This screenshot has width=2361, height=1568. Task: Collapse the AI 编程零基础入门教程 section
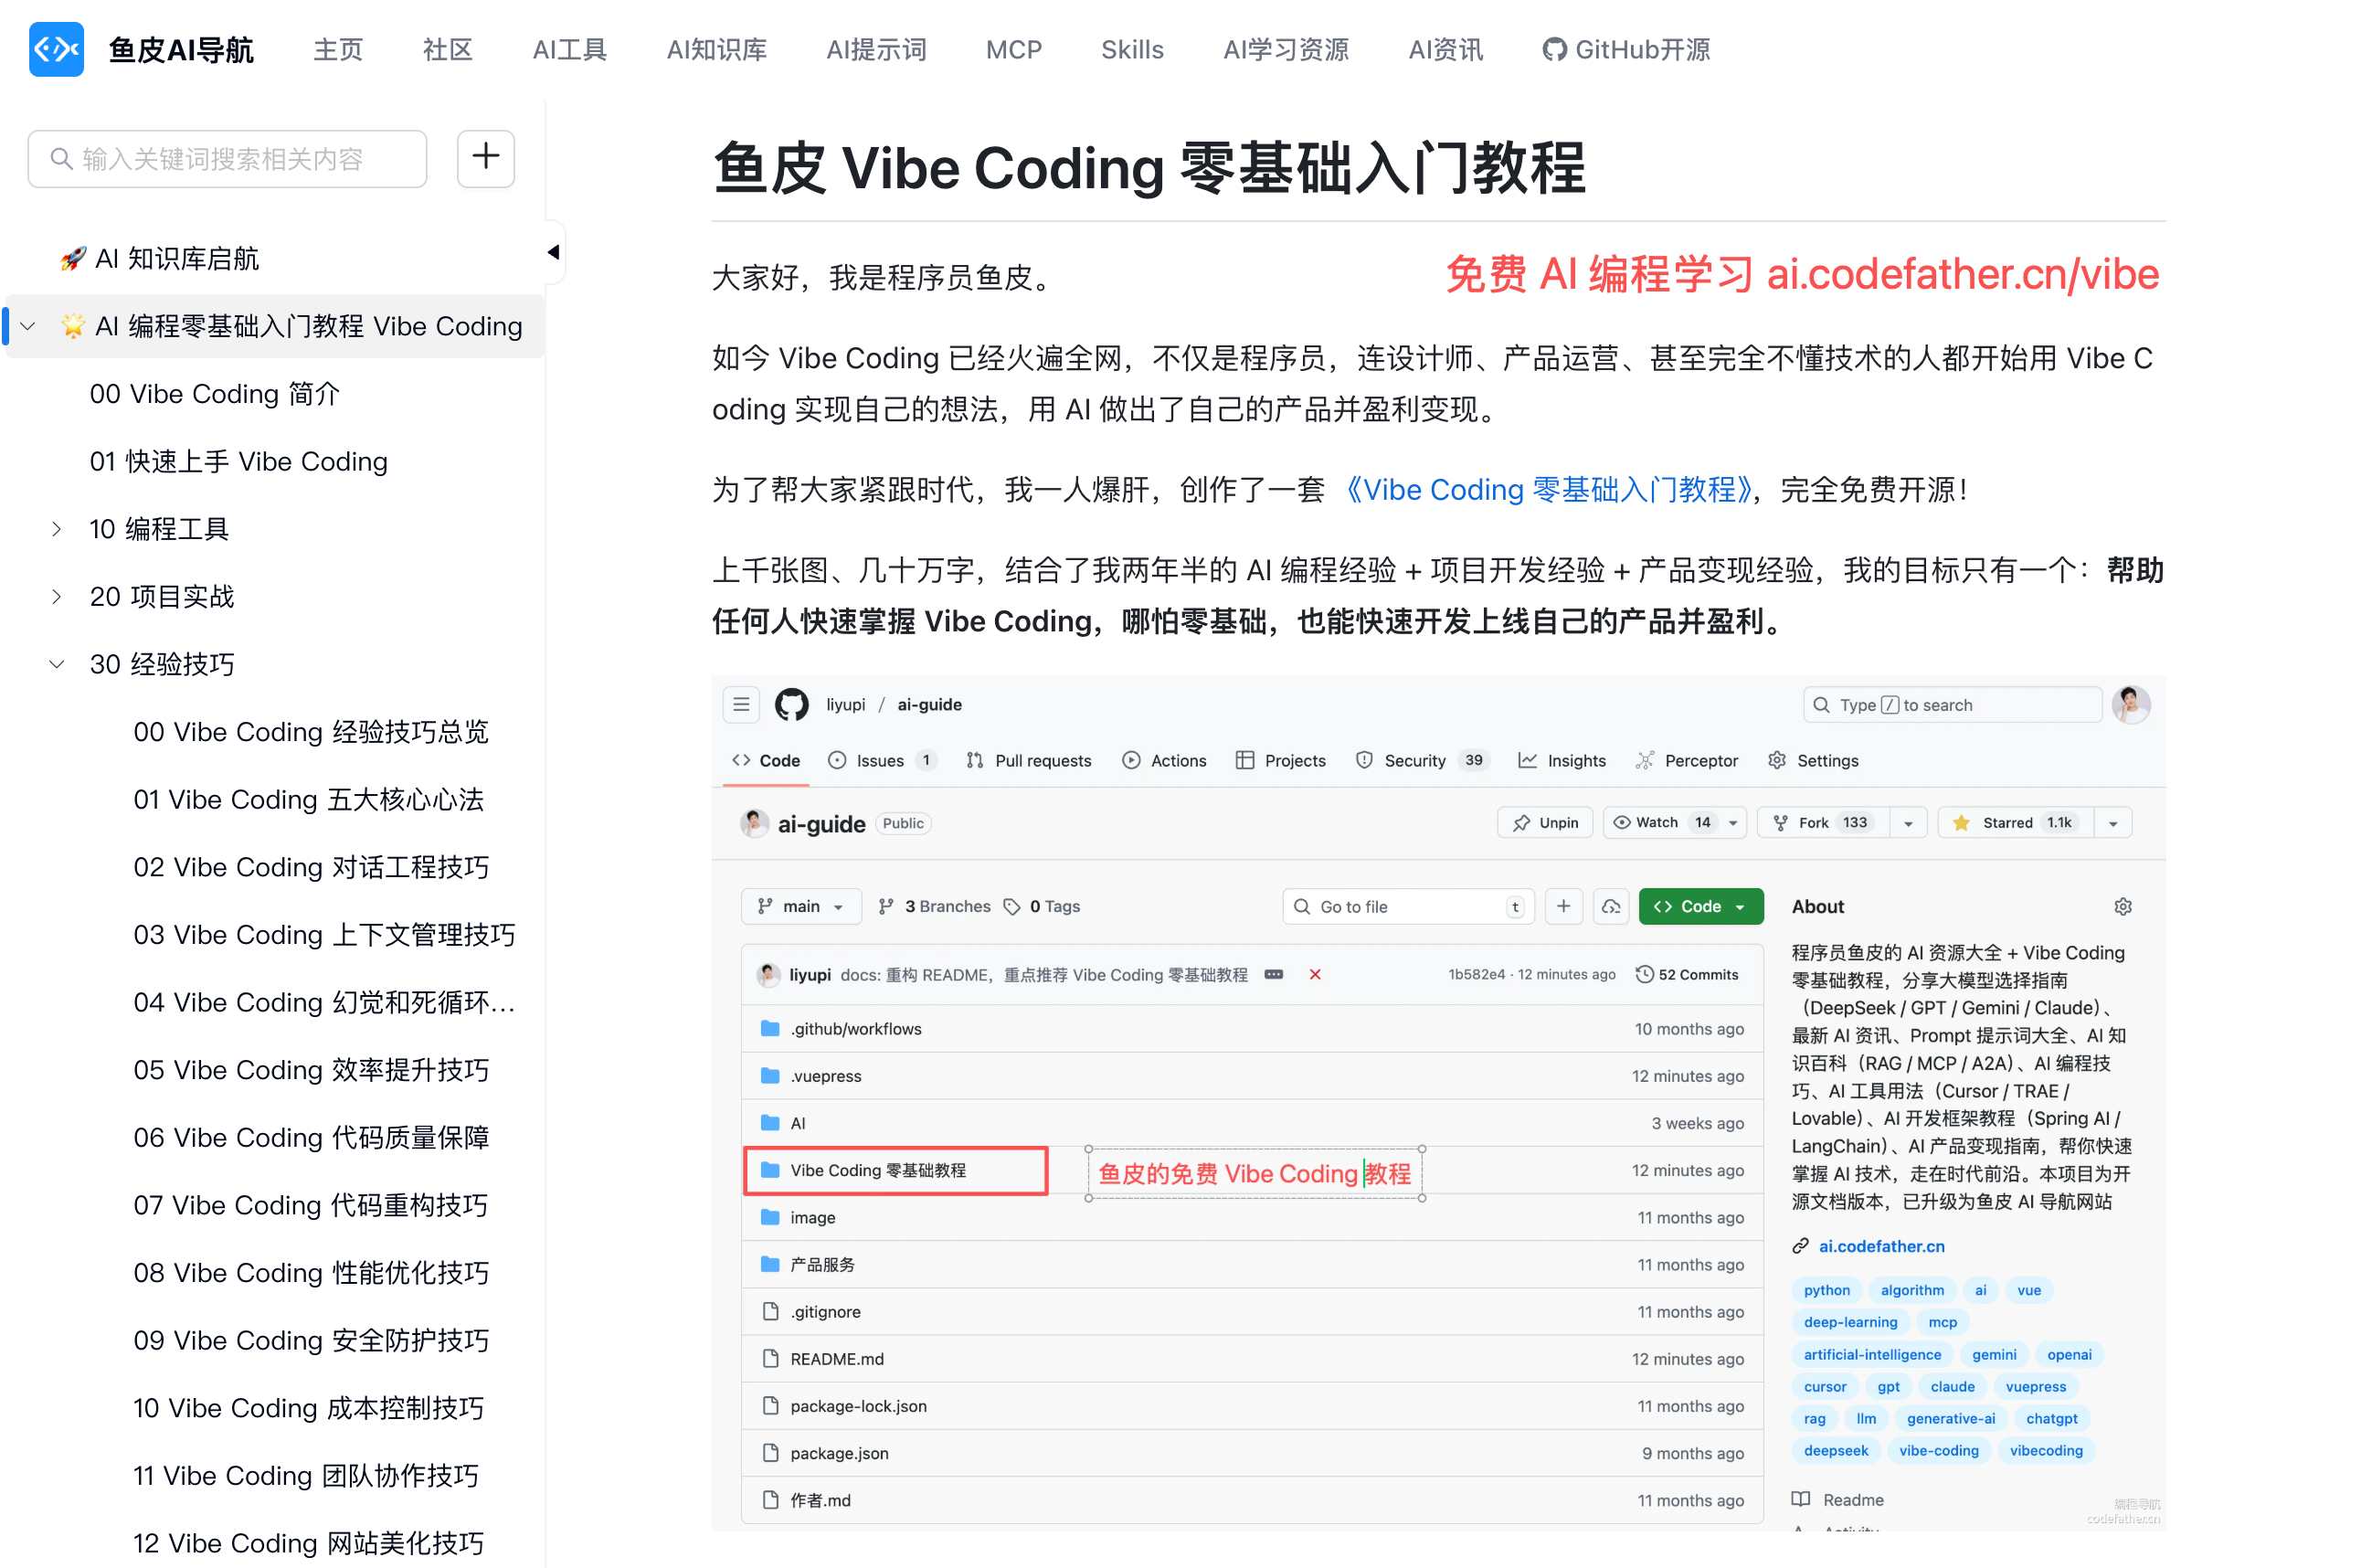pos(28,326)
